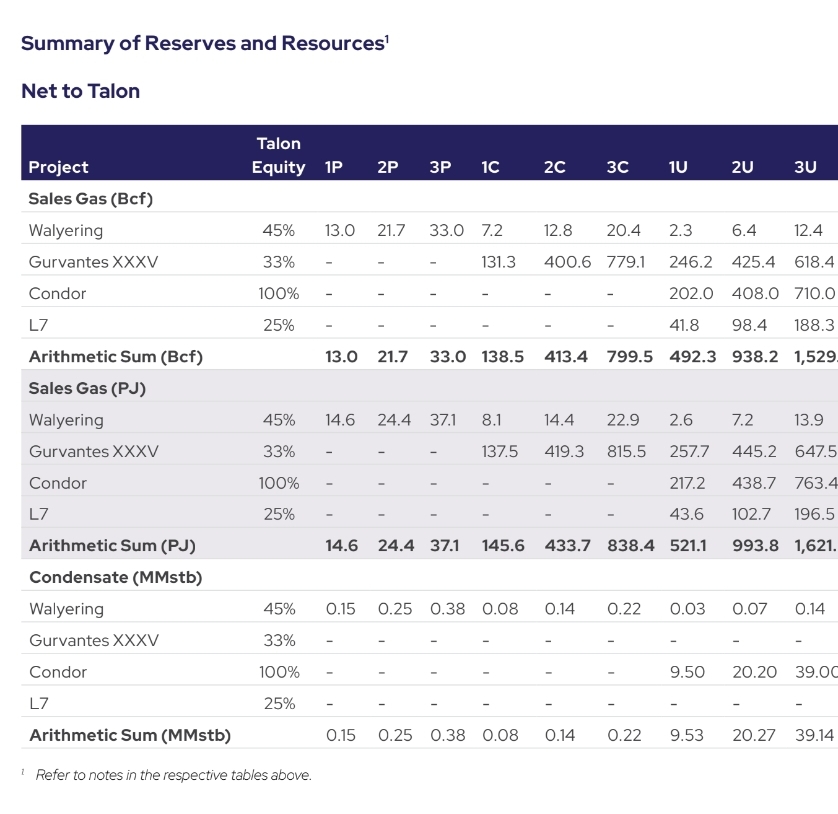Click Bcf sum 2U value 938.2
838x814 pixels.
coord(755,356)
